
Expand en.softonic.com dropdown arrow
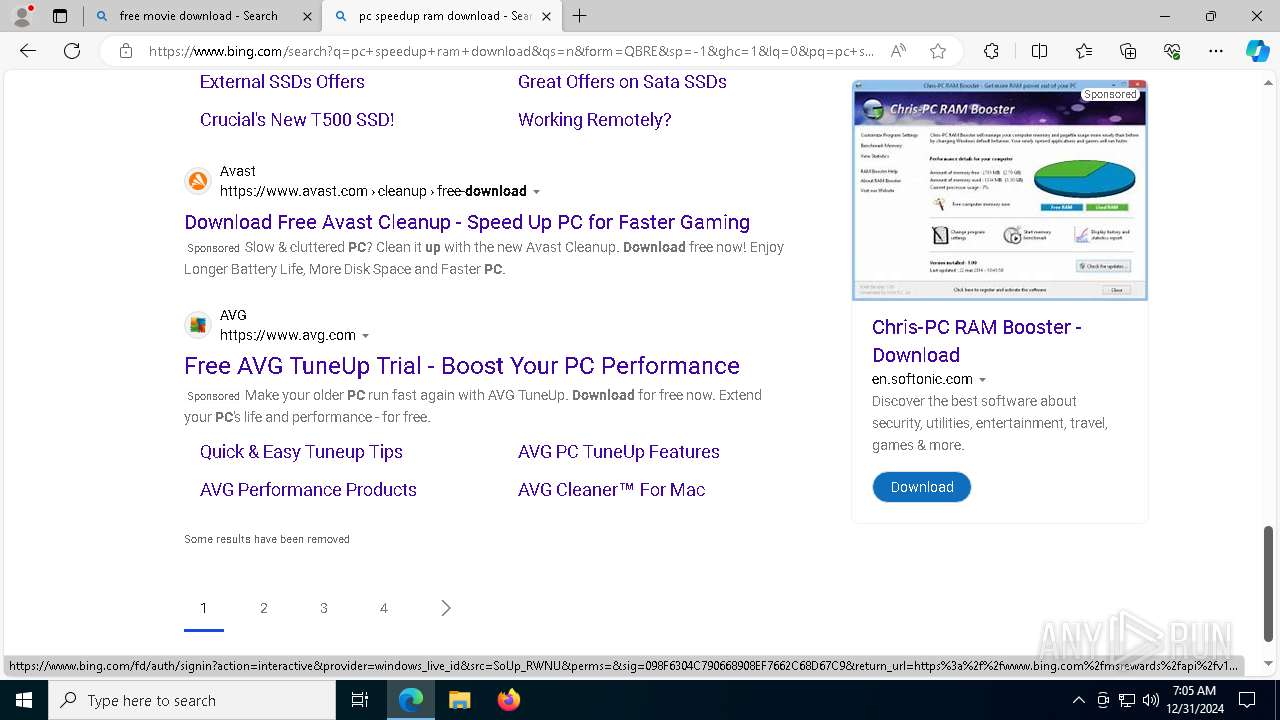pos(982,380)
